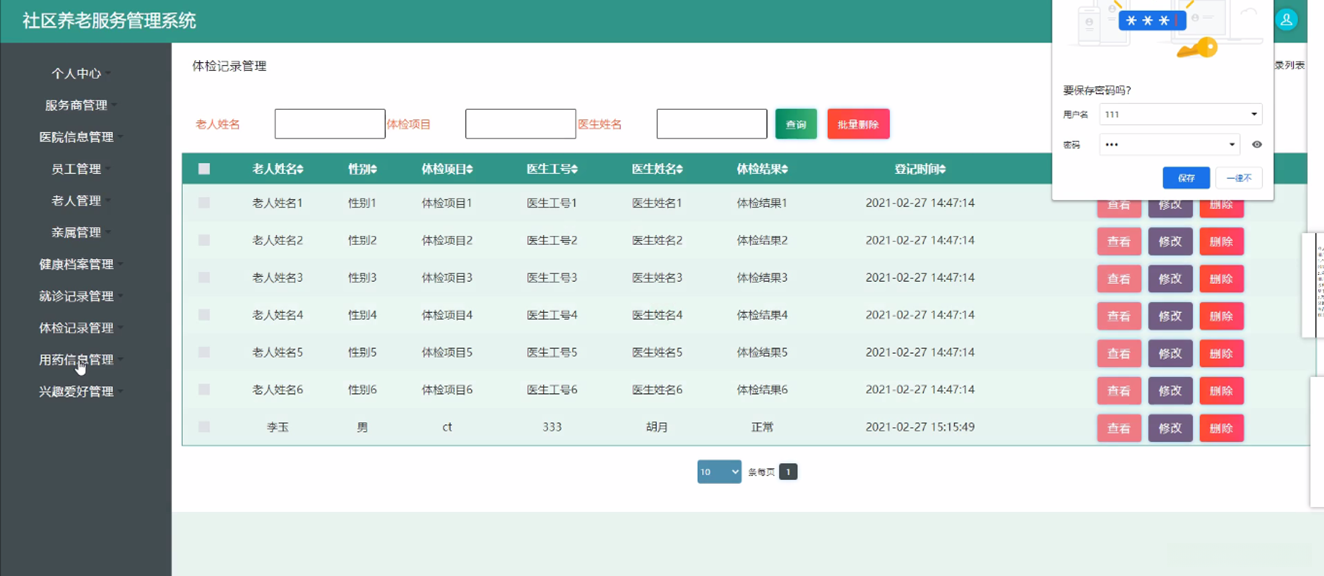Click 查看 for the 老人姓名4 row
Image resolution: width=1324 pixels, height=576 pixels.
[x=1119, y=316]
